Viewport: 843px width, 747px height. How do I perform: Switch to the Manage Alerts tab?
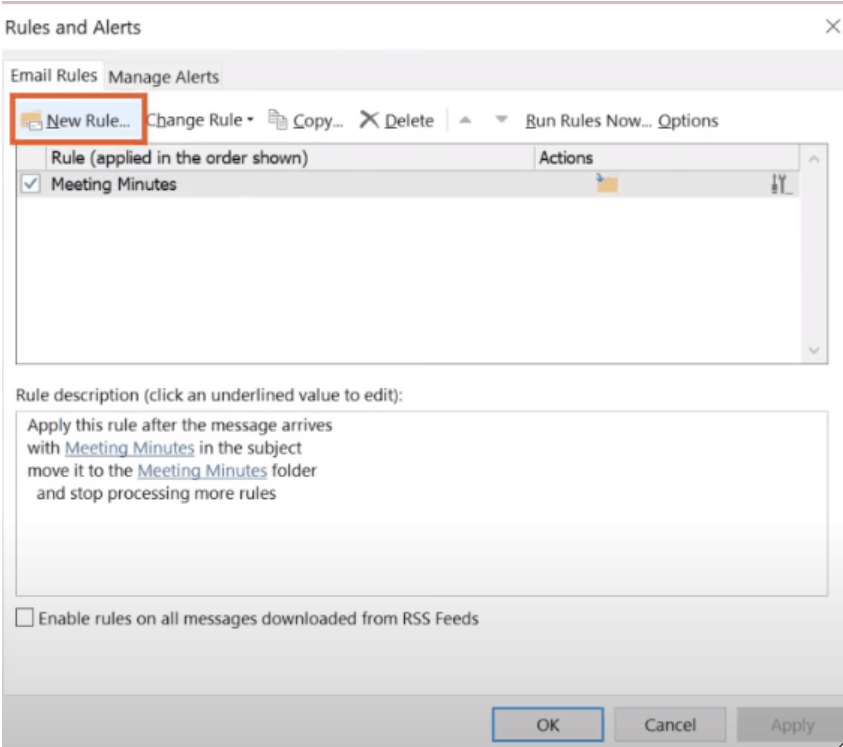[163, 77]
